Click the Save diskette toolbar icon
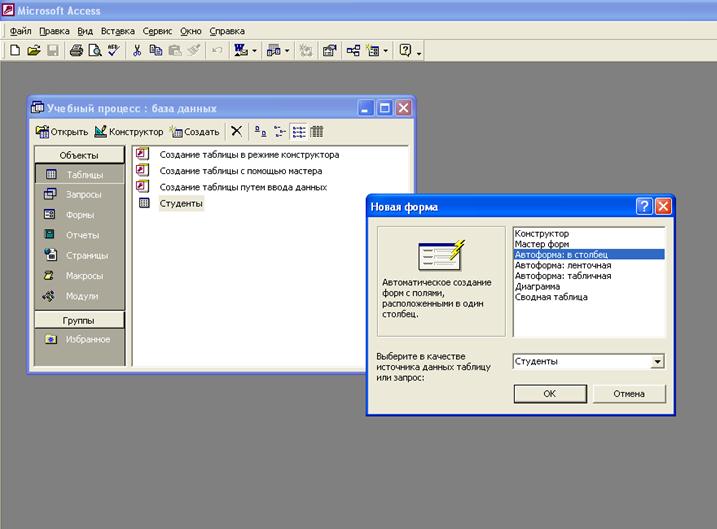The image size is (717, 529). [53, 50]
